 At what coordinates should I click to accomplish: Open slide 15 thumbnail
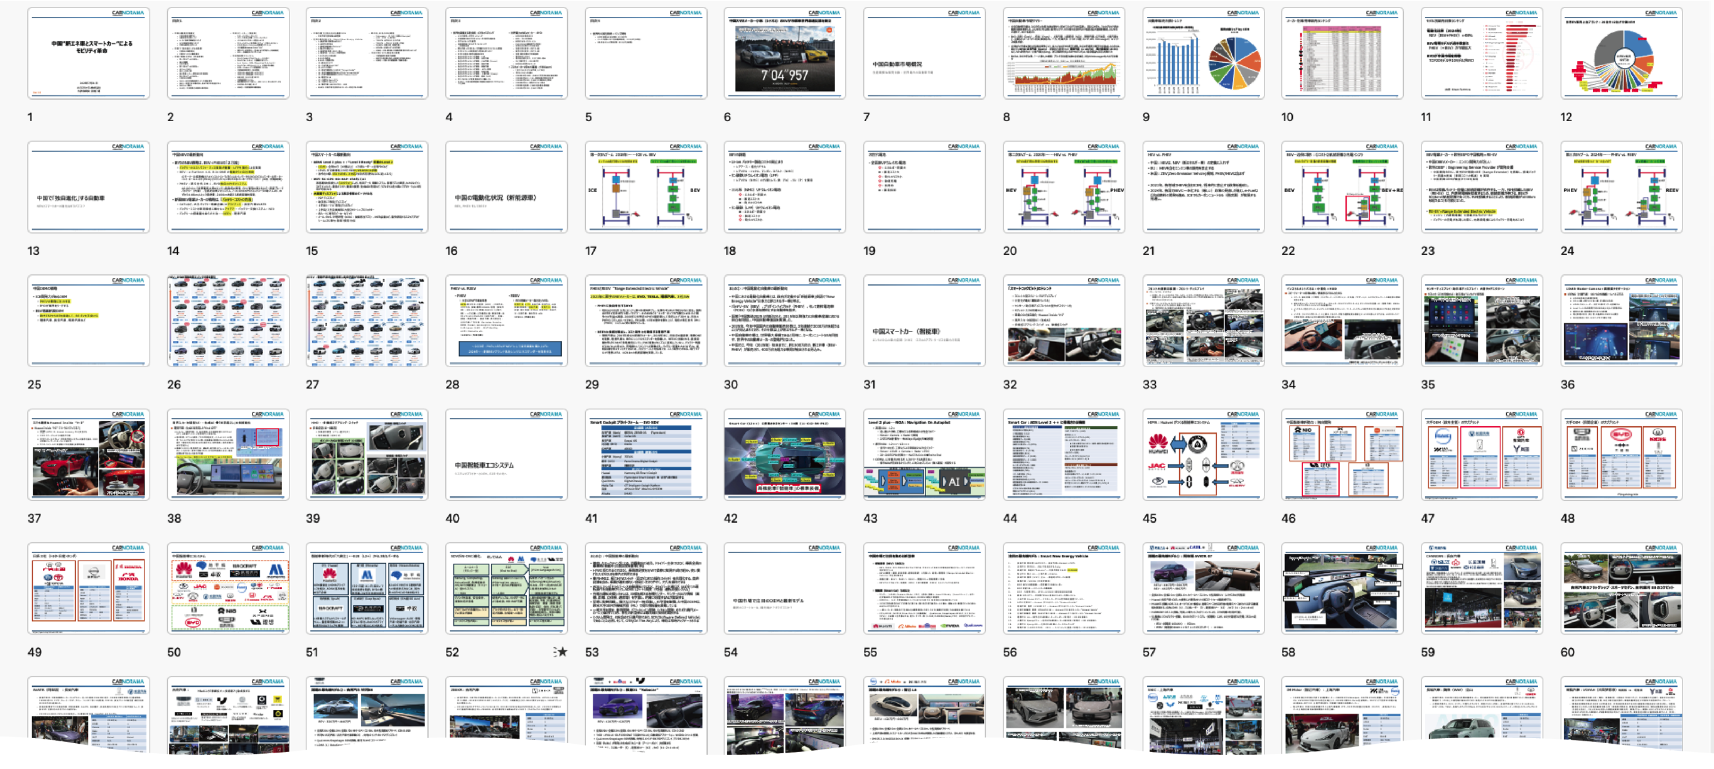point(367,187)
